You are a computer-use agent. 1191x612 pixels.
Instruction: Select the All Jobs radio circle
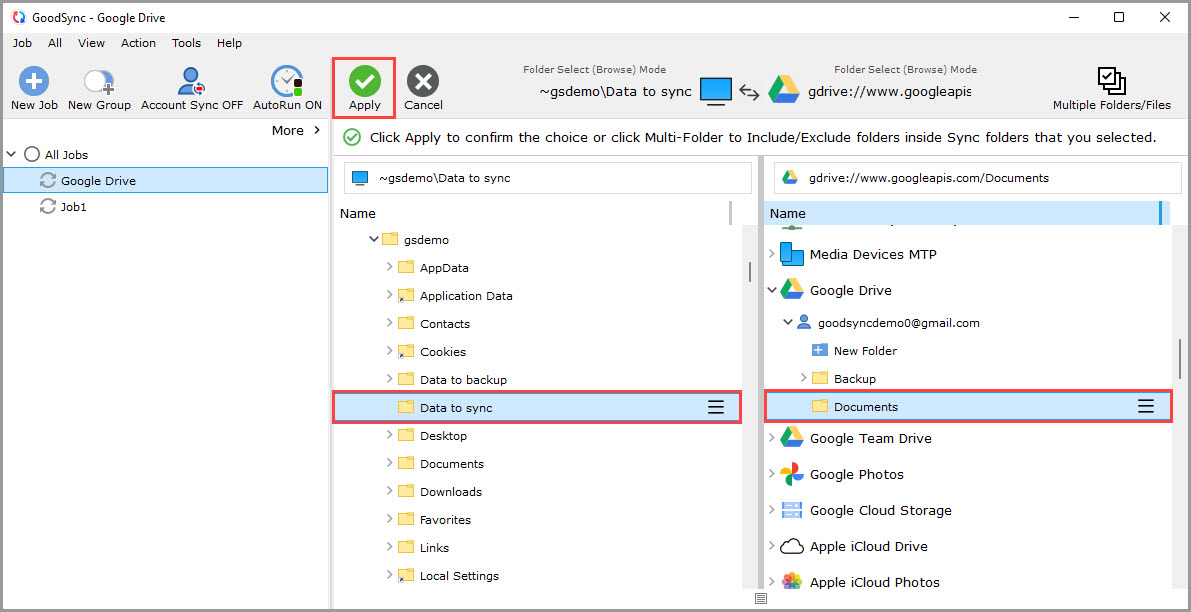click(32, 155)
